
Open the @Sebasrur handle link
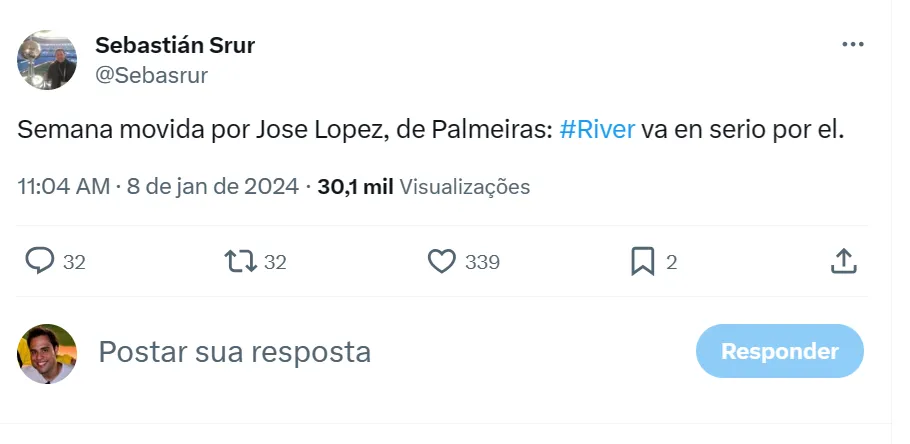tap(150, 75)
